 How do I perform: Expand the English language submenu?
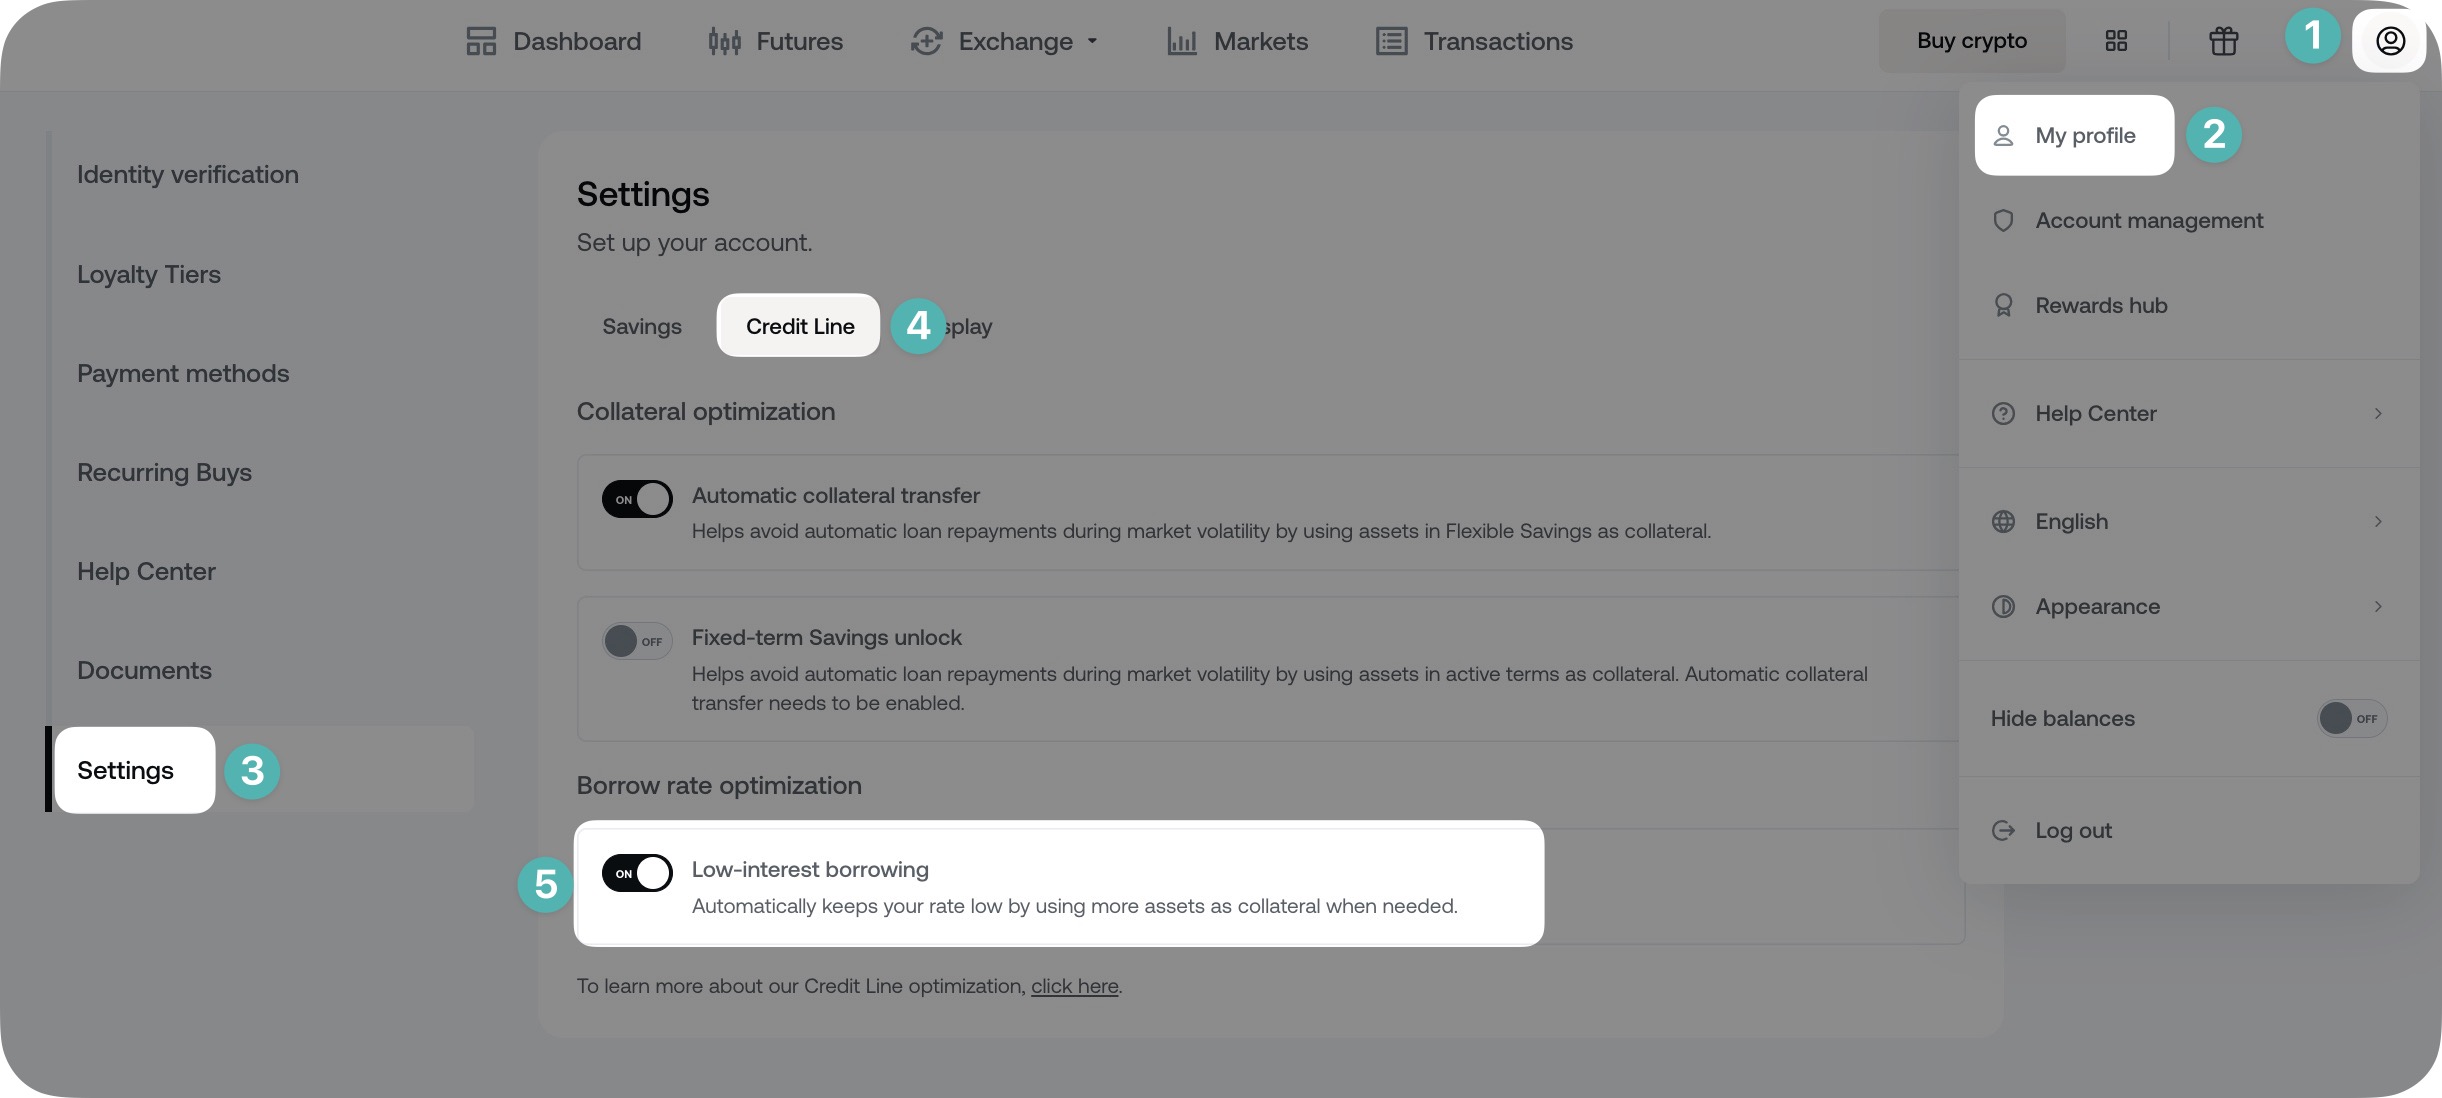(2188, 521)
